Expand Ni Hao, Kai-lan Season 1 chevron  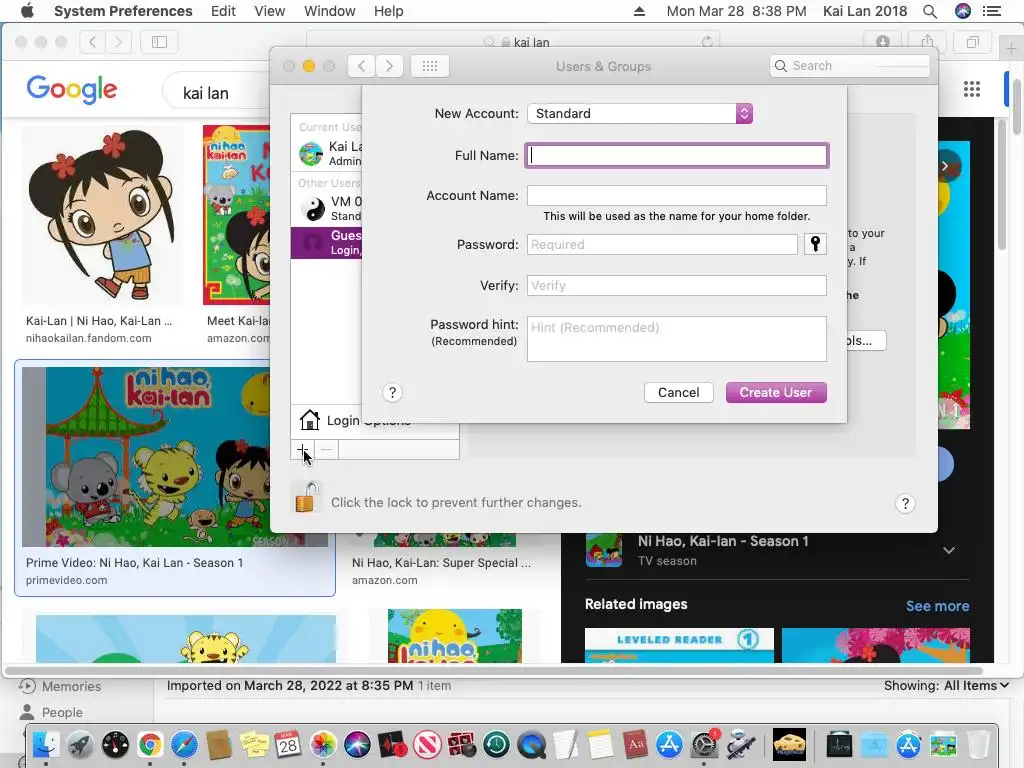point(949,550)
